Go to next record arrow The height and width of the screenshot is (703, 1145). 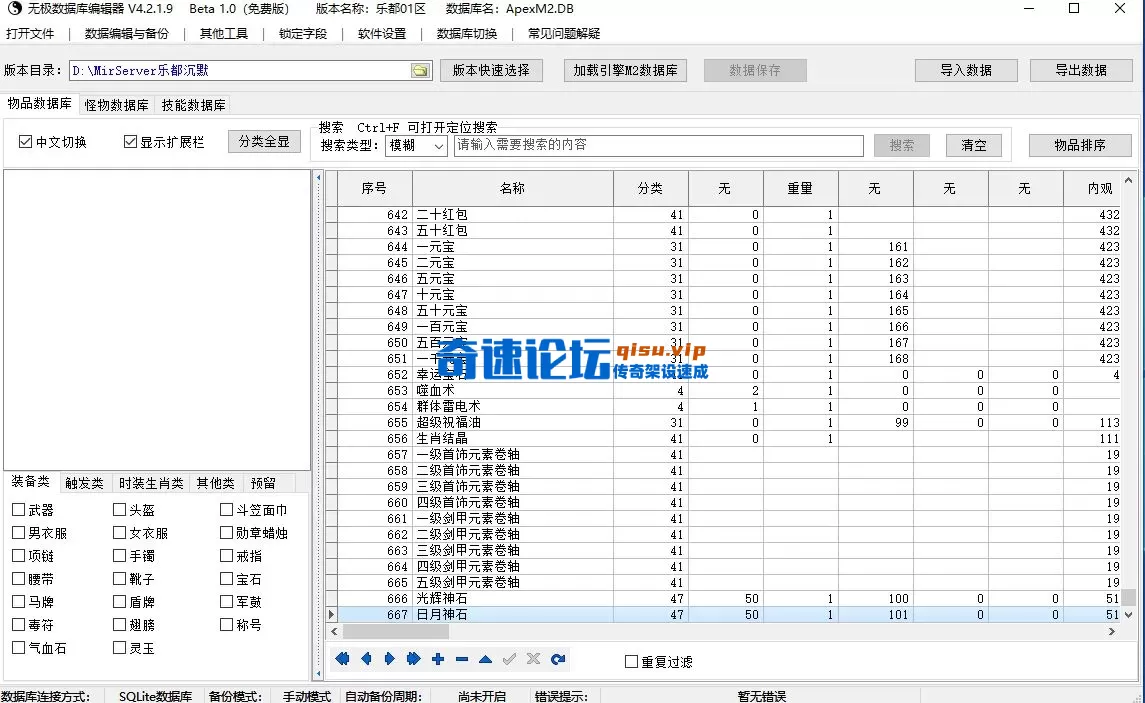coord(390,659)
